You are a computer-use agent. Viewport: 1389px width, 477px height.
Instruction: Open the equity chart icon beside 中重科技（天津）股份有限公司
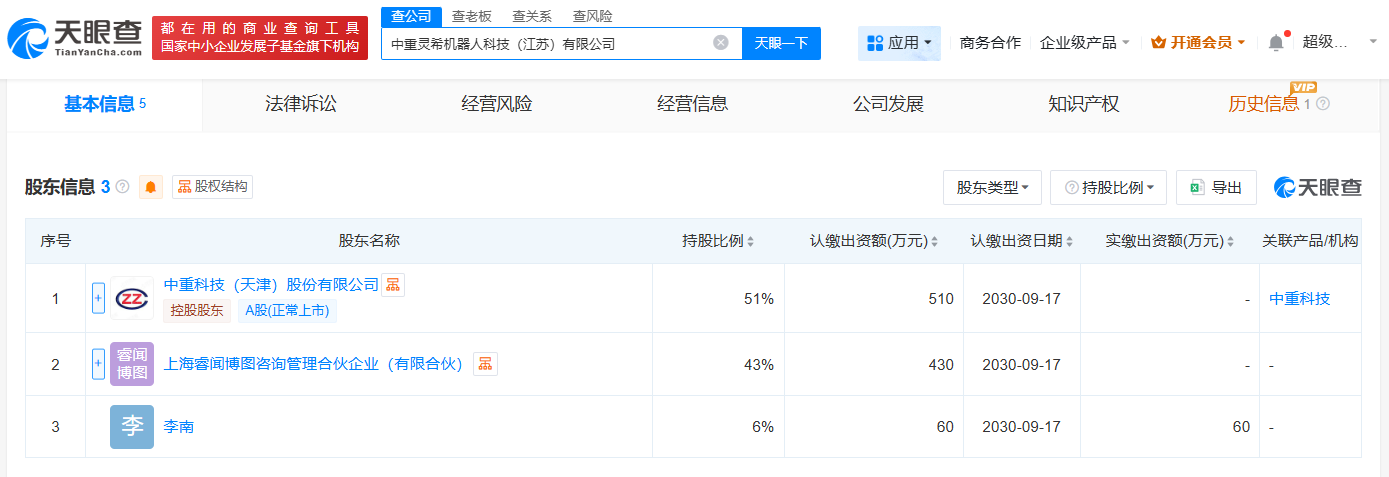coord(393,285)
